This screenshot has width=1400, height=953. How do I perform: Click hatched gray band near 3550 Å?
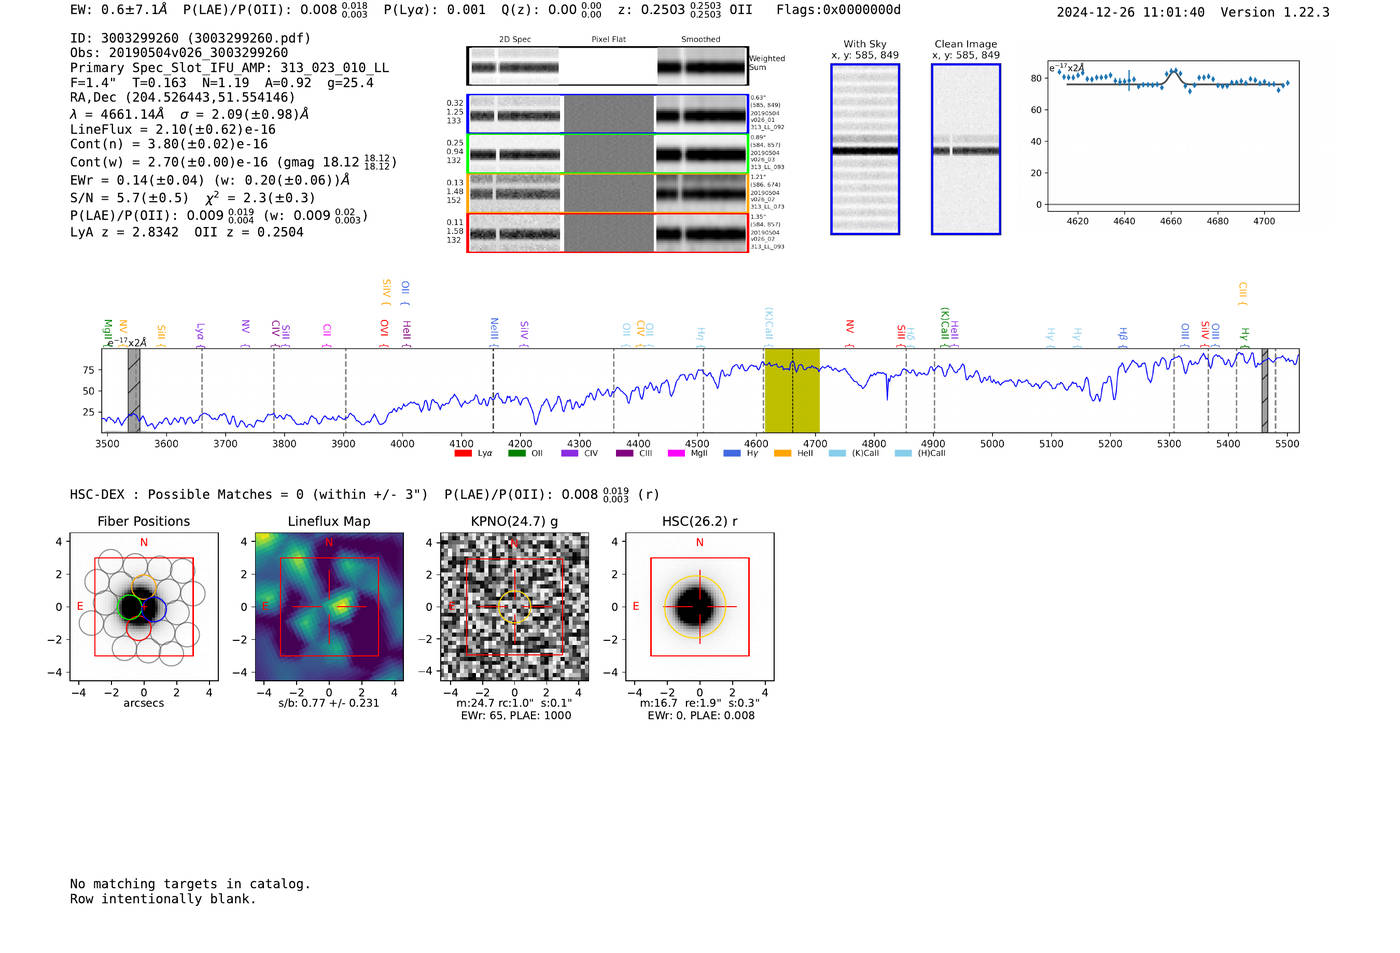(x=134, y=390)
